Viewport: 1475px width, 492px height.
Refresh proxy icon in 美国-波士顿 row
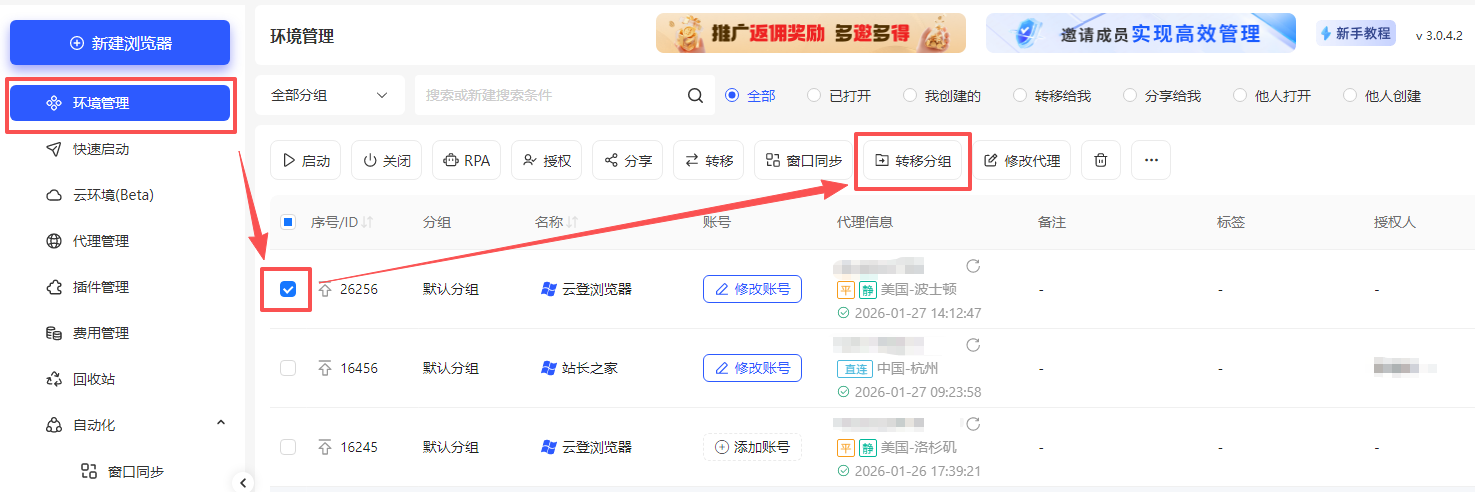tap(972, 265)
